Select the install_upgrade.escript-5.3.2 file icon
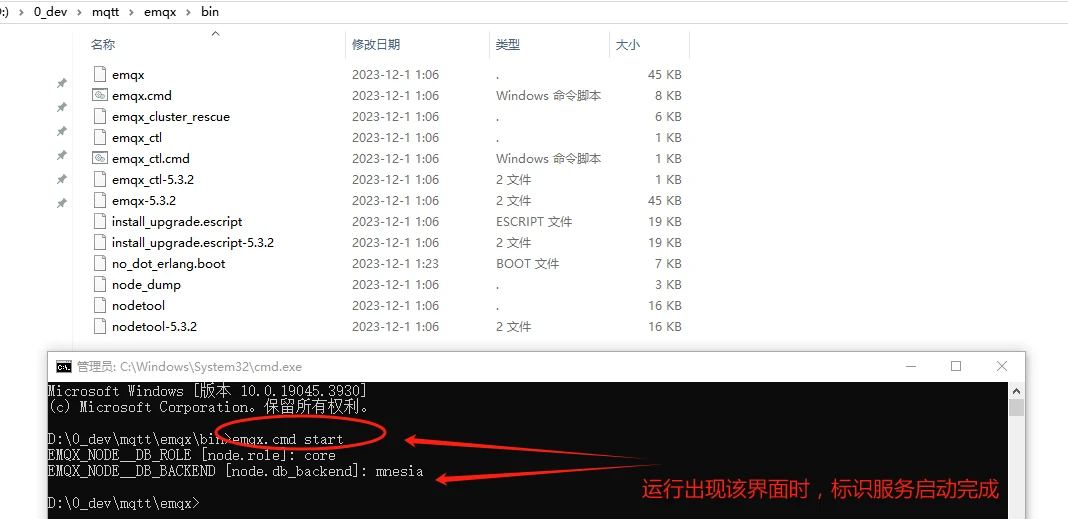 click(x=99, y=242)
